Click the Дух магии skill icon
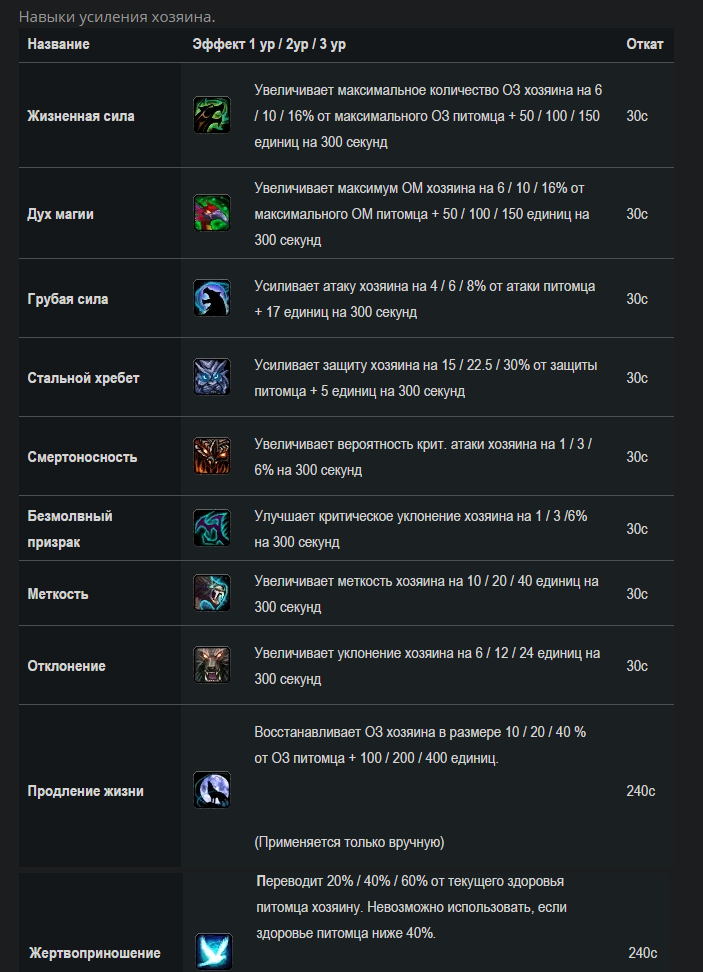703x972 pixels. point(212,213)
